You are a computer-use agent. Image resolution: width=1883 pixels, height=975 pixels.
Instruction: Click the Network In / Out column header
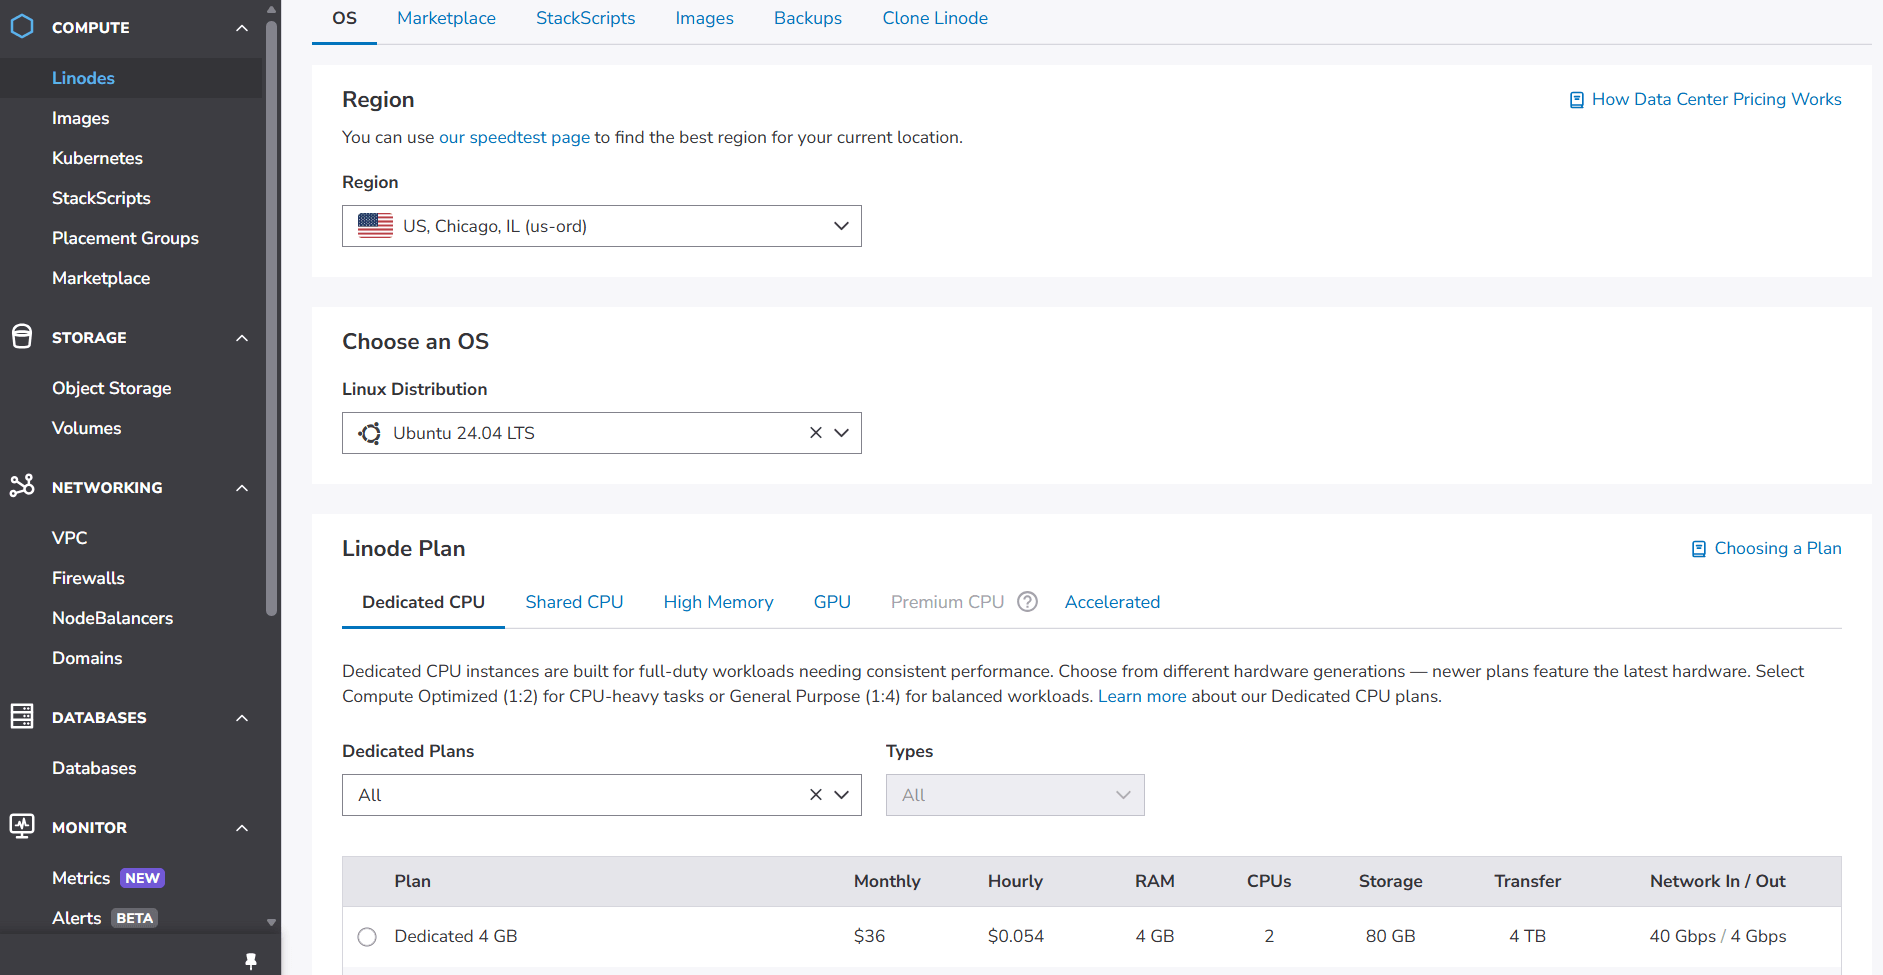(x=1717, y=881)
